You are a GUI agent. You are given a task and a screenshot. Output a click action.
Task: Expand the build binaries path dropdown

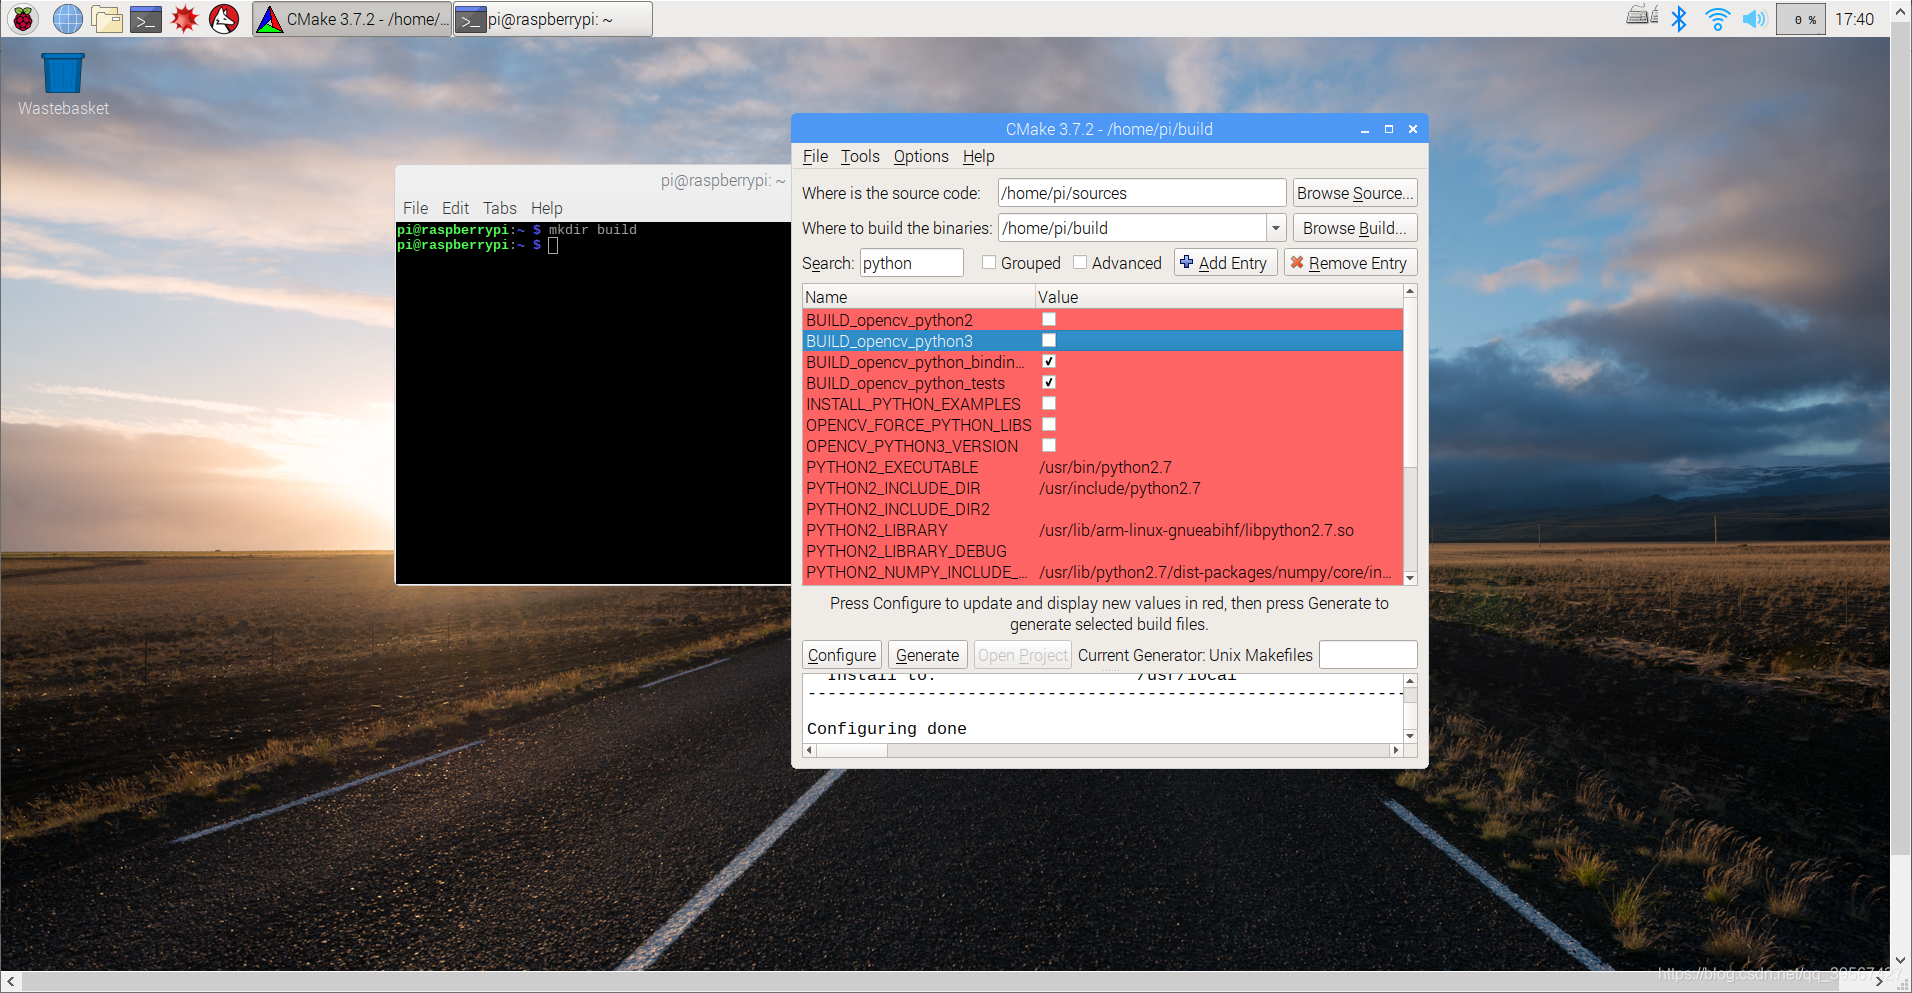tap(1276, 228)
